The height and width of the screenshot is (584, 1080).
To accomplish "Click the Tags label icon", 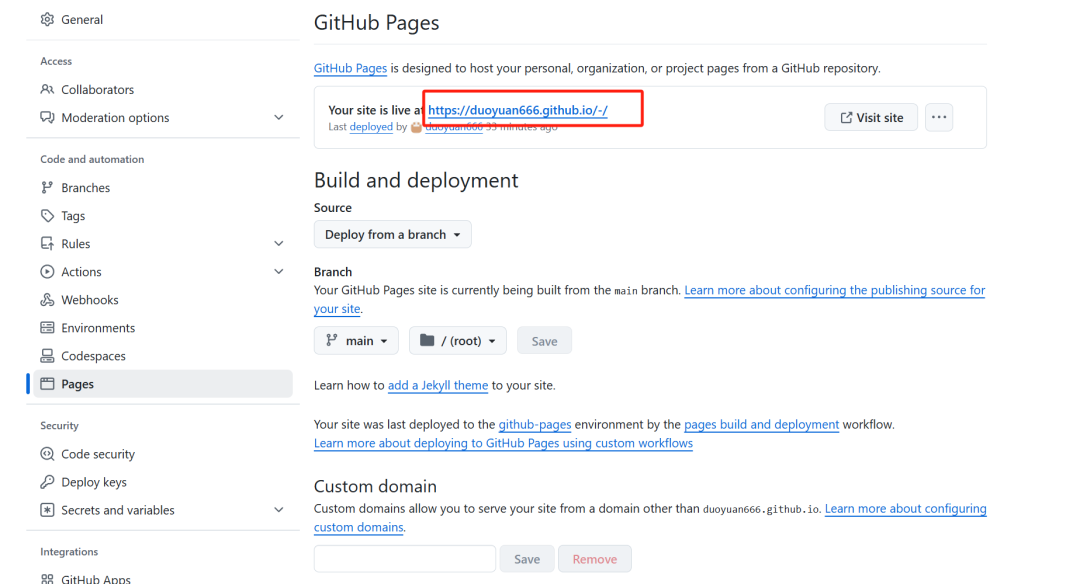I will [x=47, y=216].
